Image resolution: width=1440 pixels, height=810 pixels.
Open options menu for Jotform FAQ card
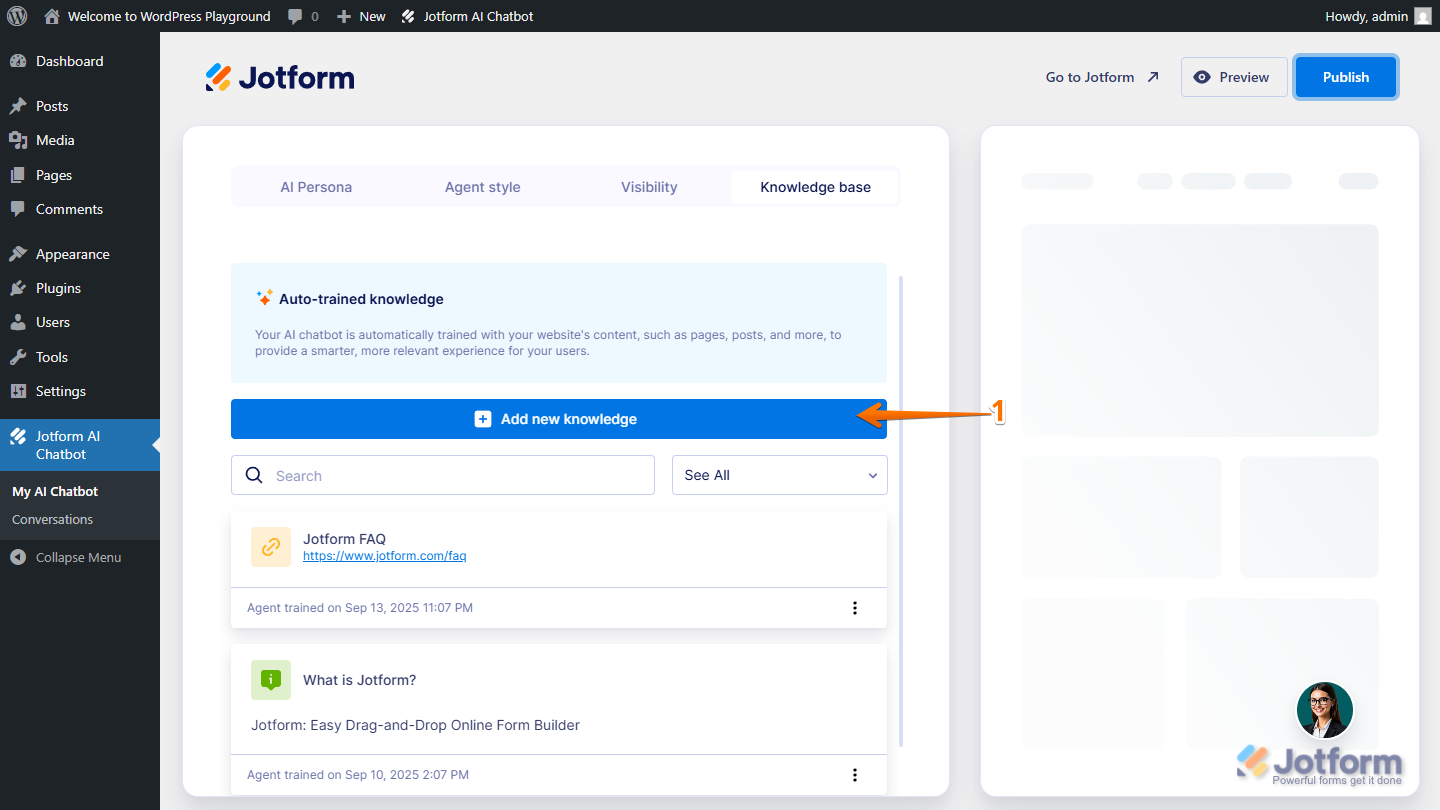855,608
